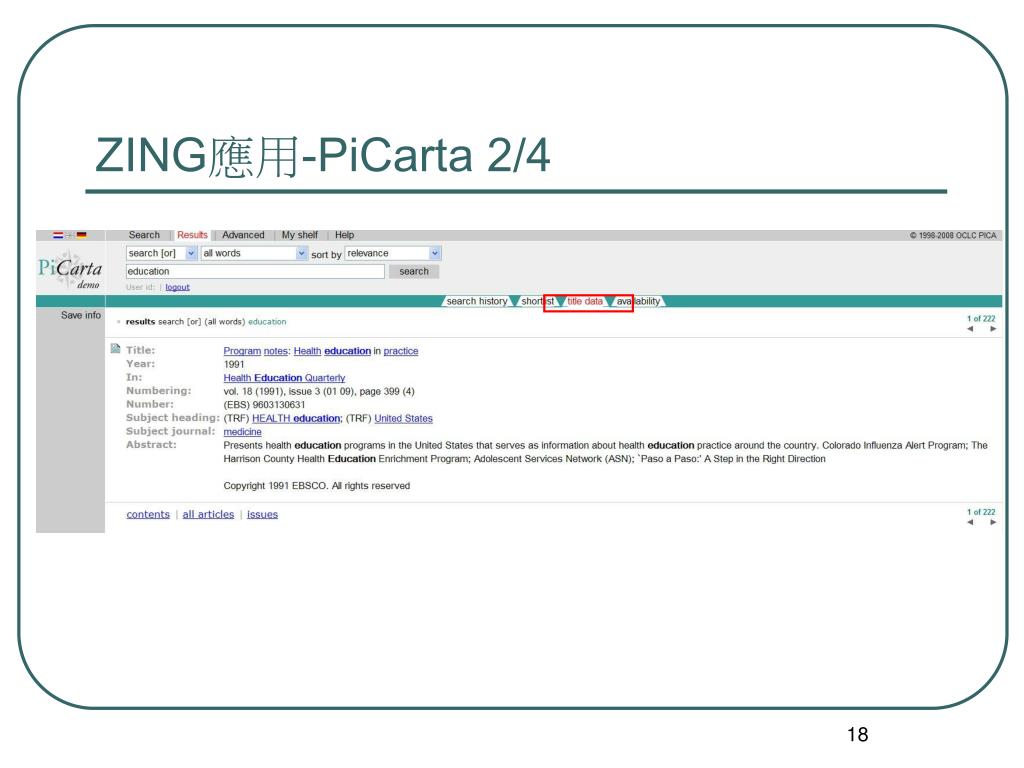Open the contents link
Image resolution: width=1024 pixels, height=768 pixels.
148,514
